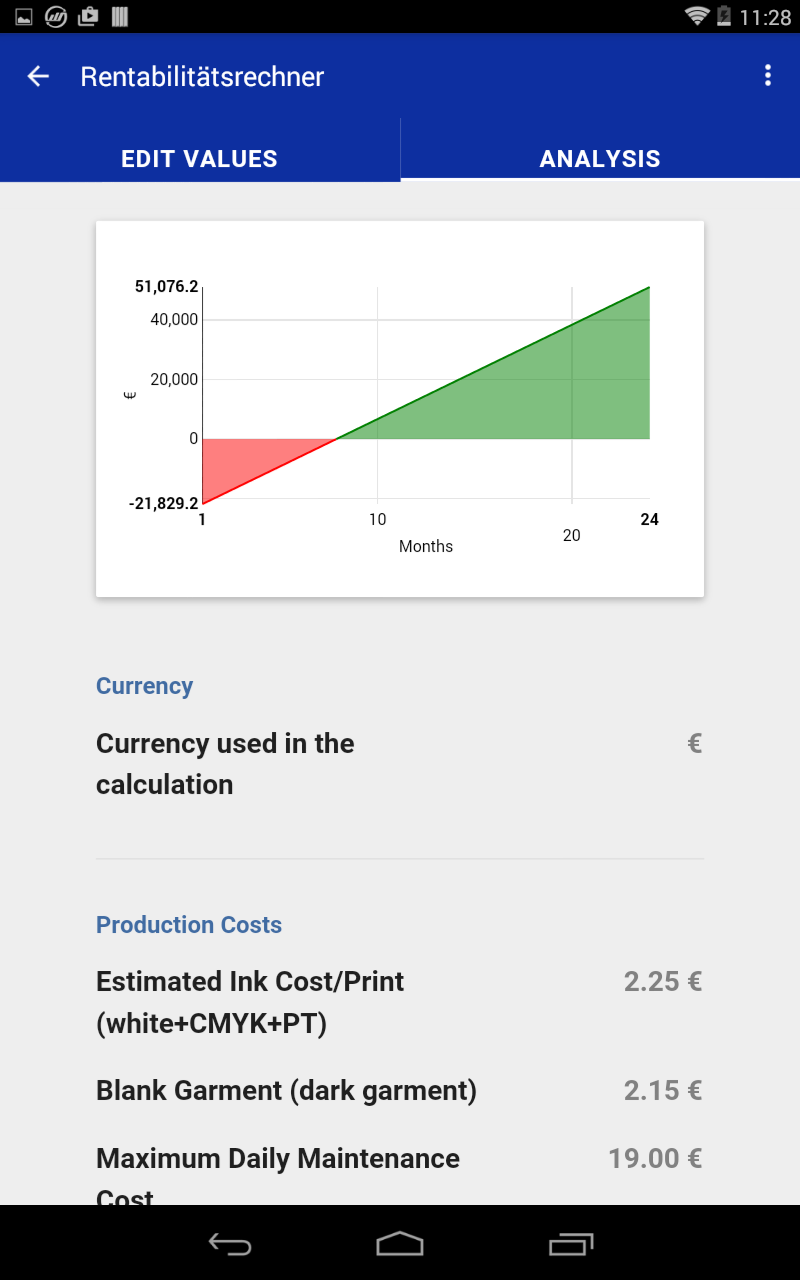Tap the Blank Garment (dark garment) row
The image size is (800, 1280).
pyautogui.click(x=399, y=1090)
